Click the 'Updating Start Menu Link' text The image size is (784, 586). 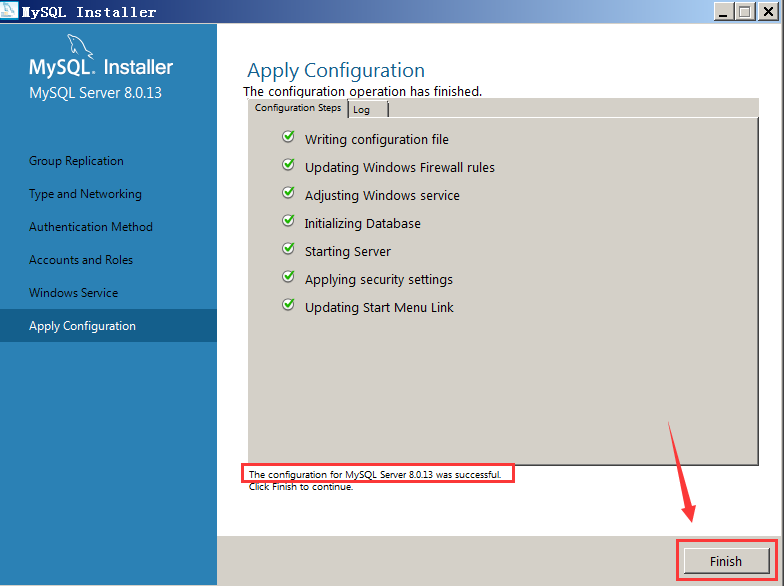(379, 308)
